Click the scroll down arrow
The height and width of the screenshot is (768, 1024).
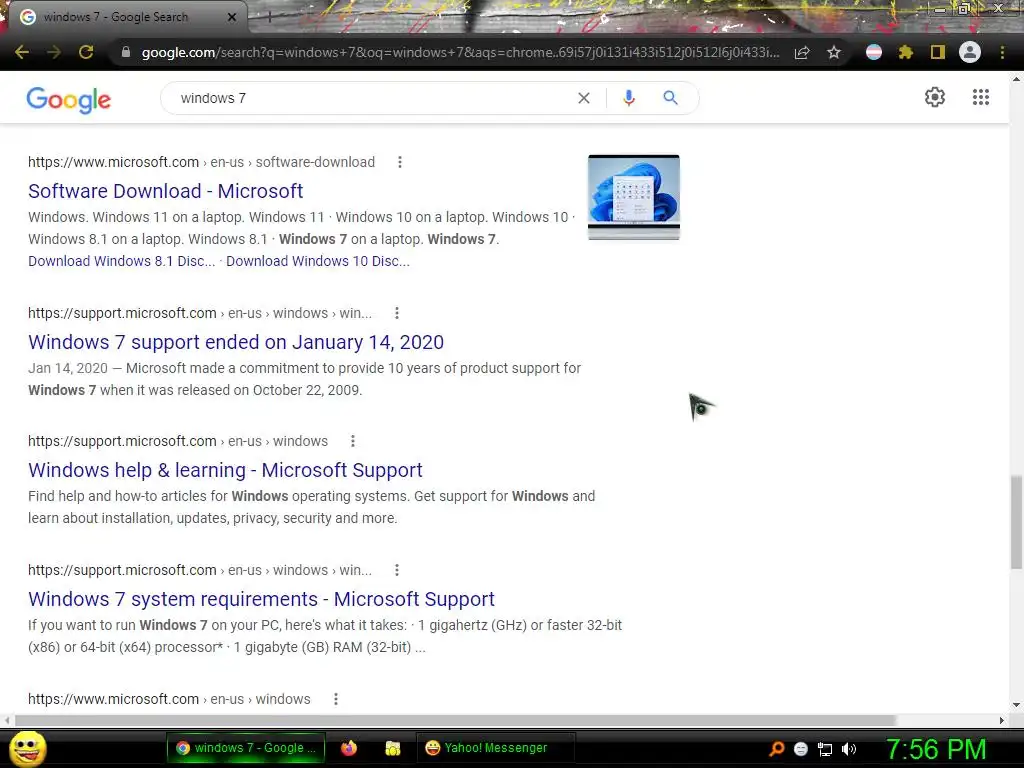point(1016,705)
